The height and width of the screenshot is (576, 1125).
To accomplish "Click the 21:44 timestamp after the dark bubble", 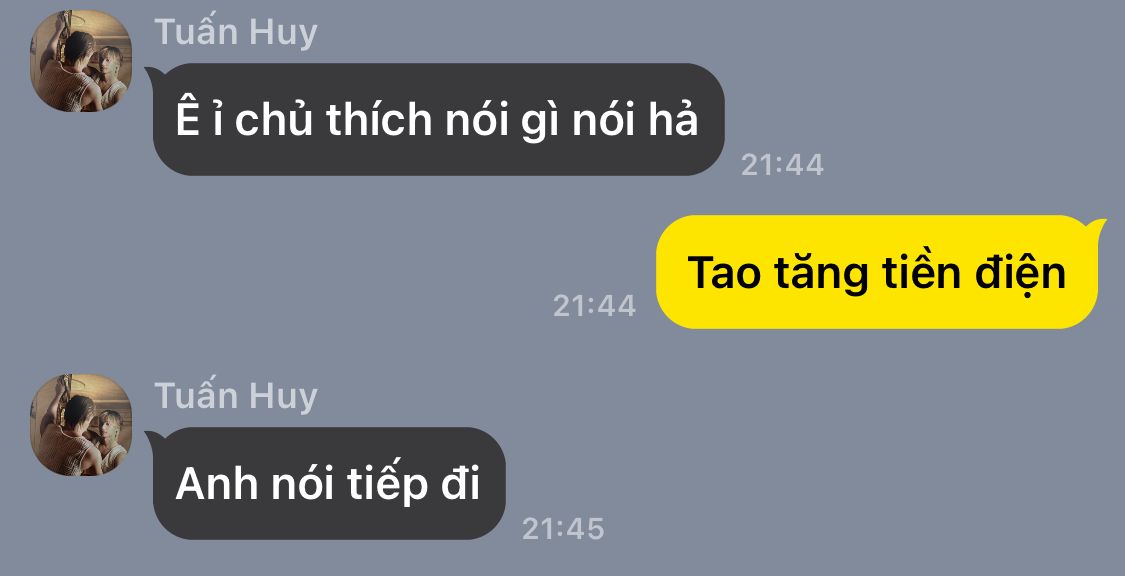I will tap(782, 165).
